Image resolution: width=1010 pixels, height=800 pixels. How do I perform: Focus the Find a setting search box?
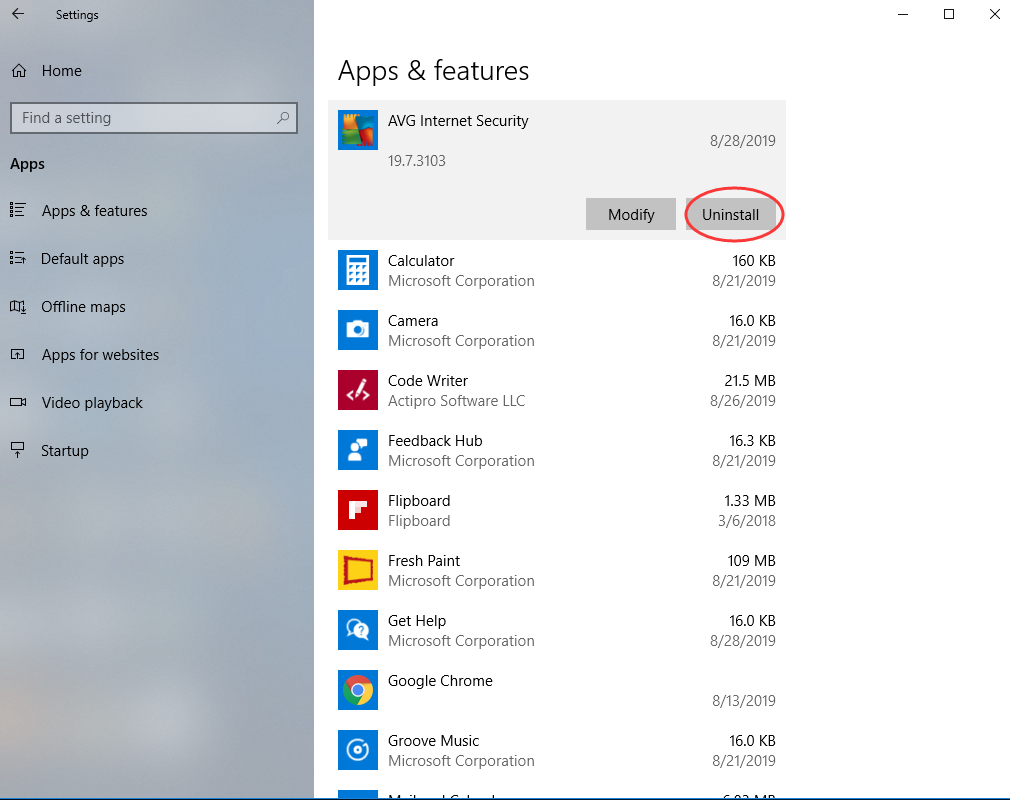(154, 118)
